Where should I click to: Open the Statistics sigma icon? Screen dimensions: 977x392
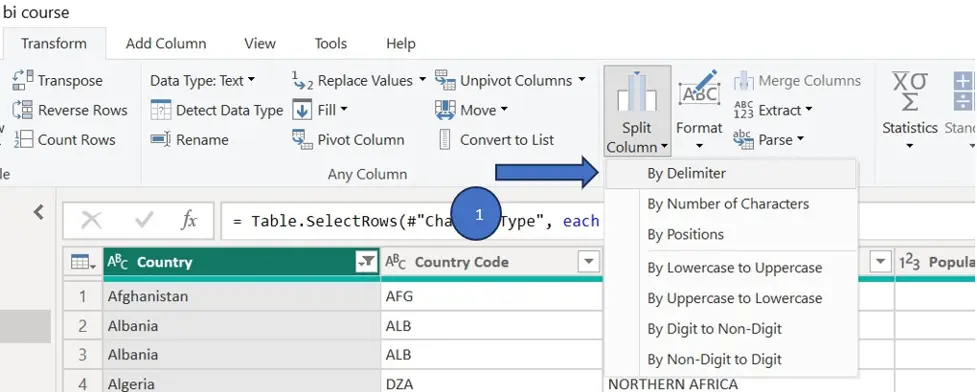pos(910,92)
